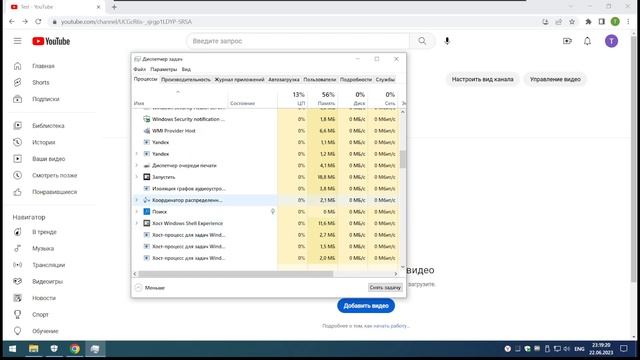Click the Windows Start button

12,349
